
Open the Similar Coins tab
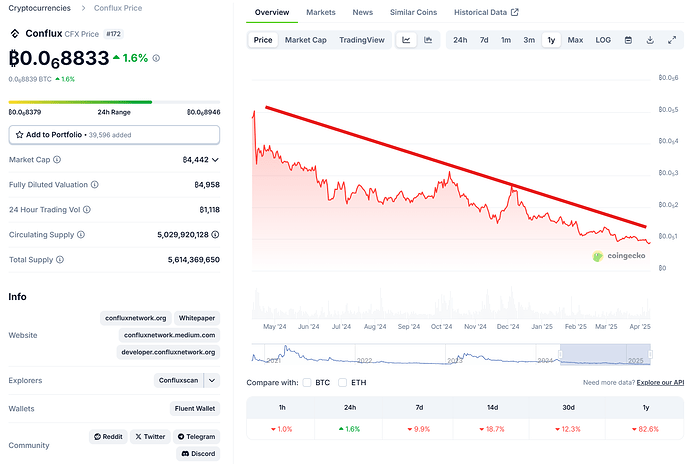(413, 12)
